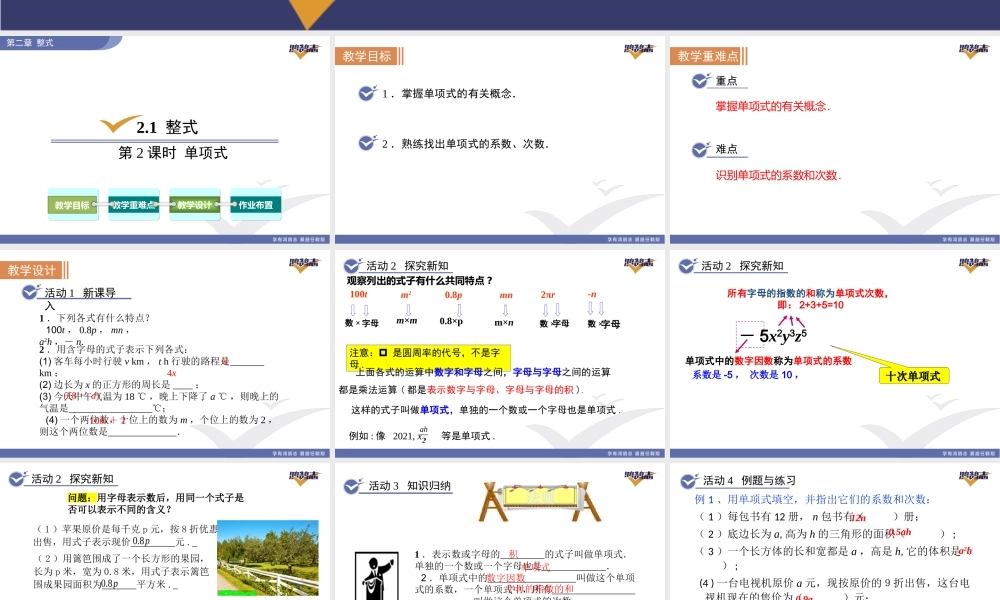Click the down arrow under mn expression
The width and height of the screenshot is (1000, 600).
[505, 310]
